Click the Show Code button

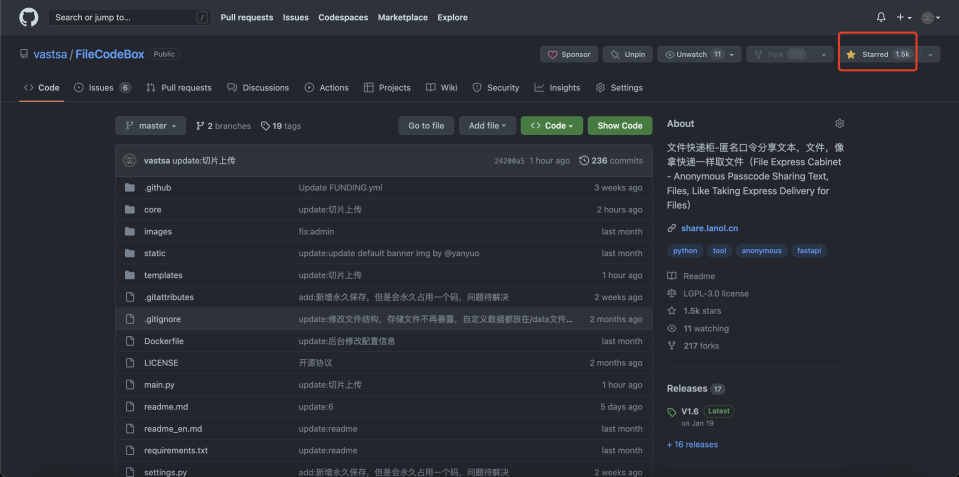[x=620, y=125]
